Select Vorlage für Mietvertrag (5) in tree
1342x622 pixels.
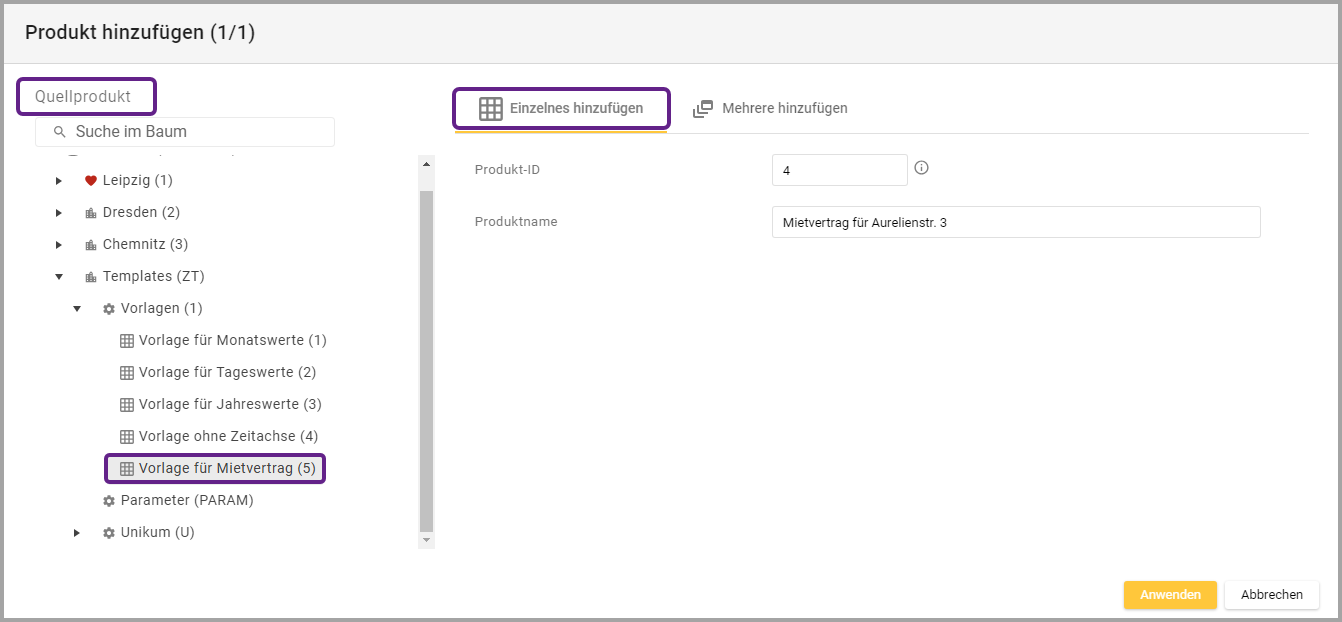click(x=226, y=468)
